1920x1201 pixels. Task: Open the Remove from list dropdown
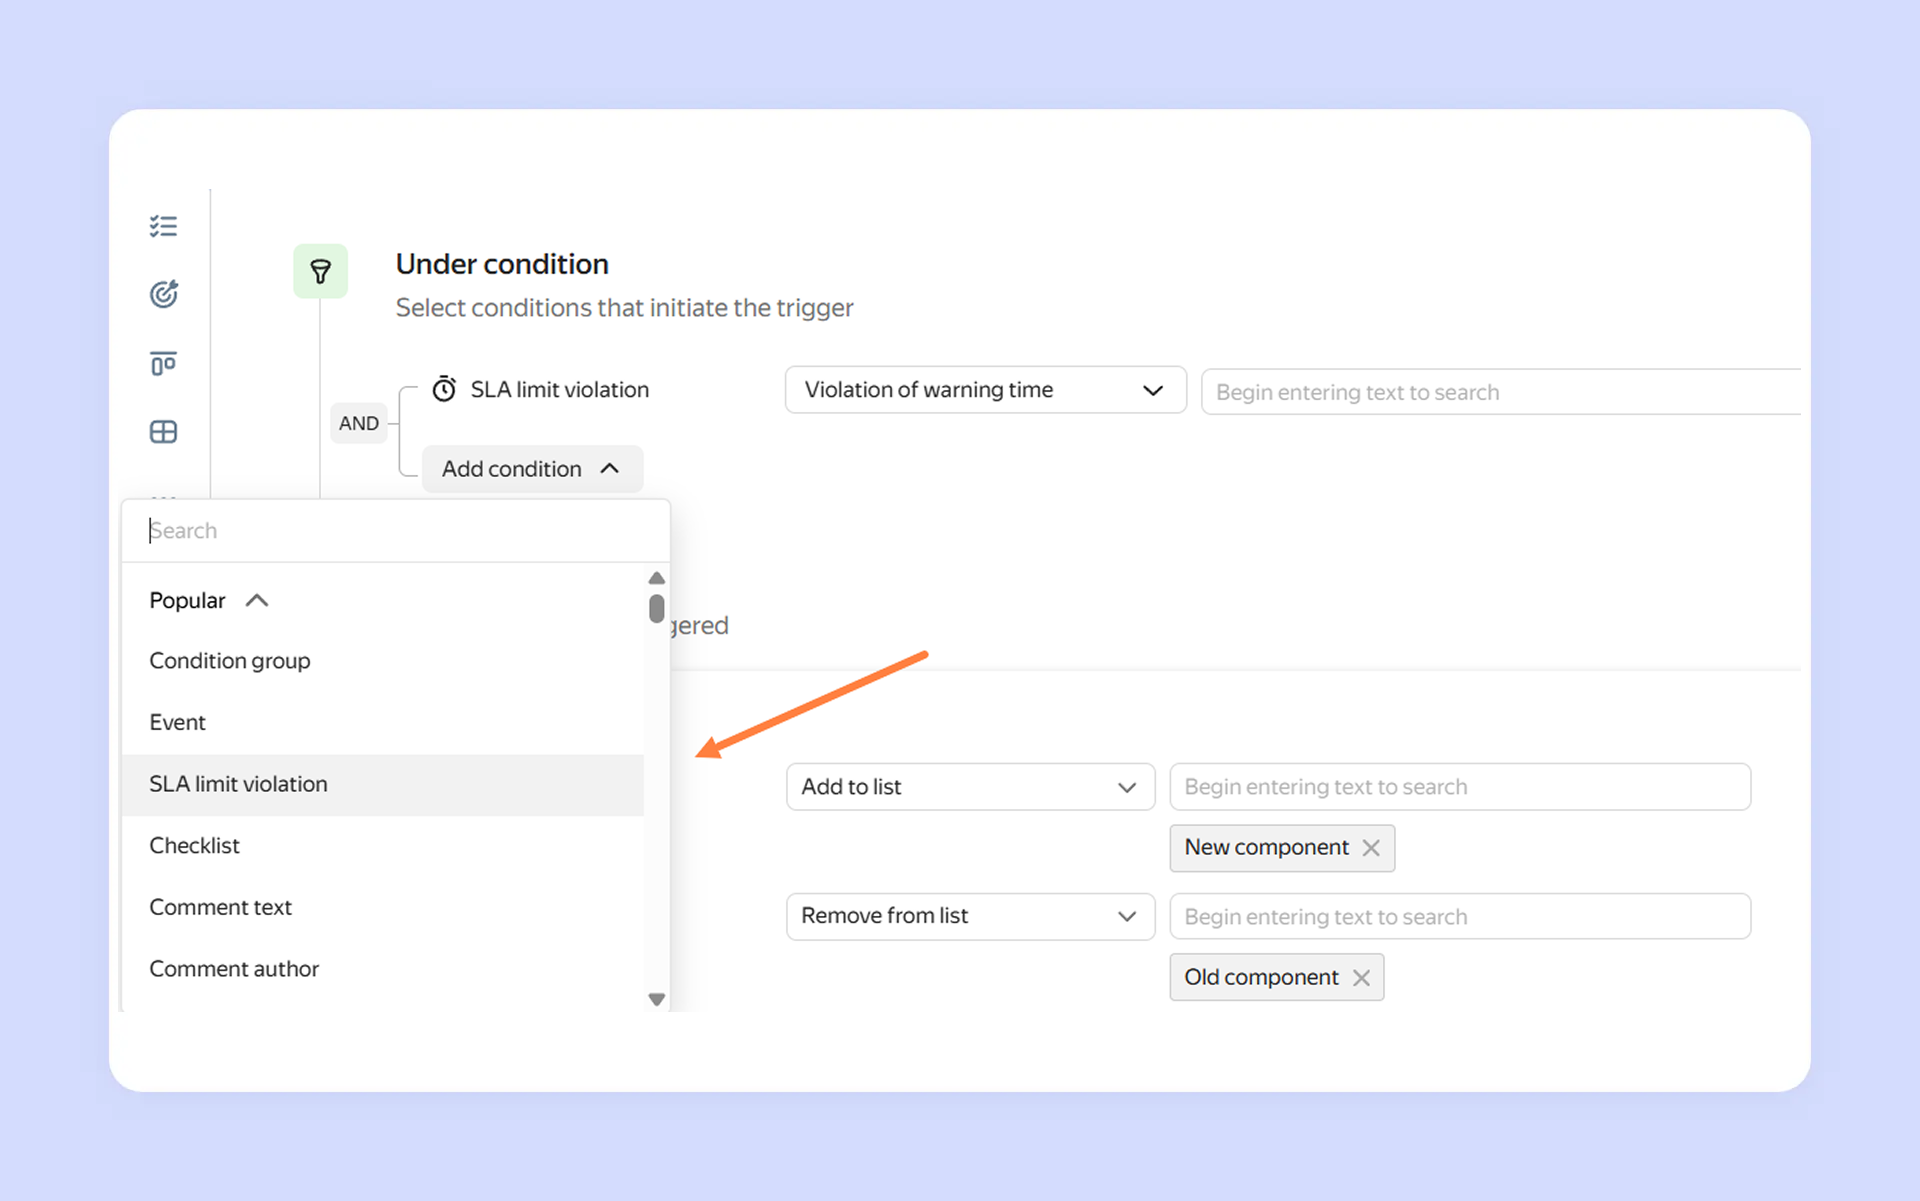click(x=969, y=916)
